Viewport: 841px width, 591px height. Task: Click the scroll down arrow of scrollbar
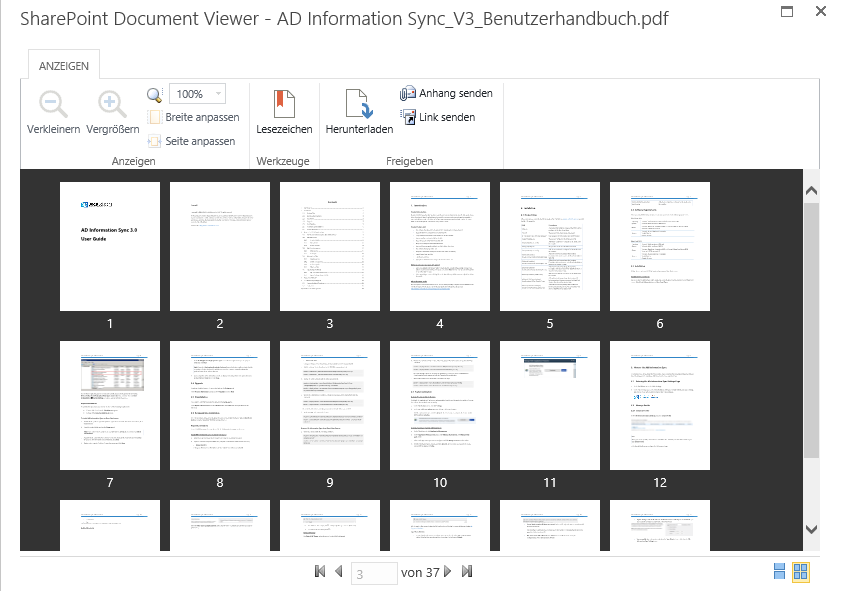[812, 529]
